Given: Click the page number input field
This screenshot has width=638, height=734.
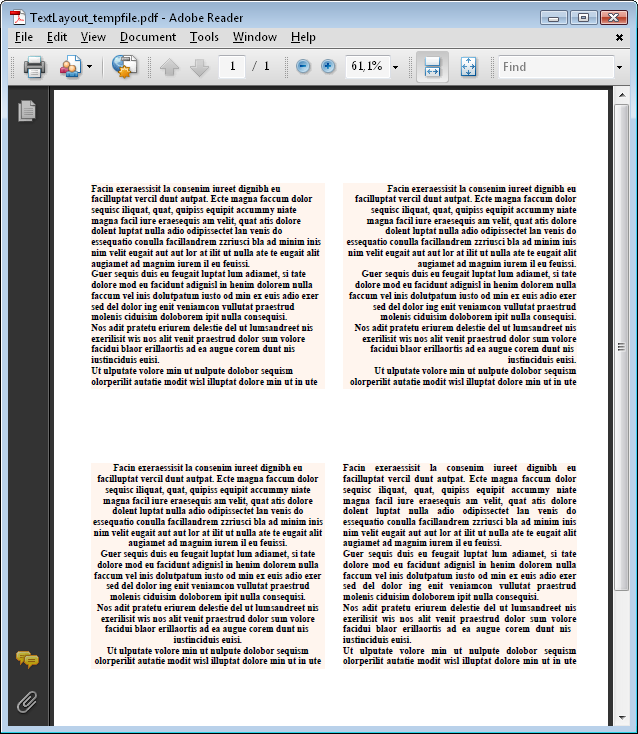Looking at the screenshot, I should (x=232, y=67).
